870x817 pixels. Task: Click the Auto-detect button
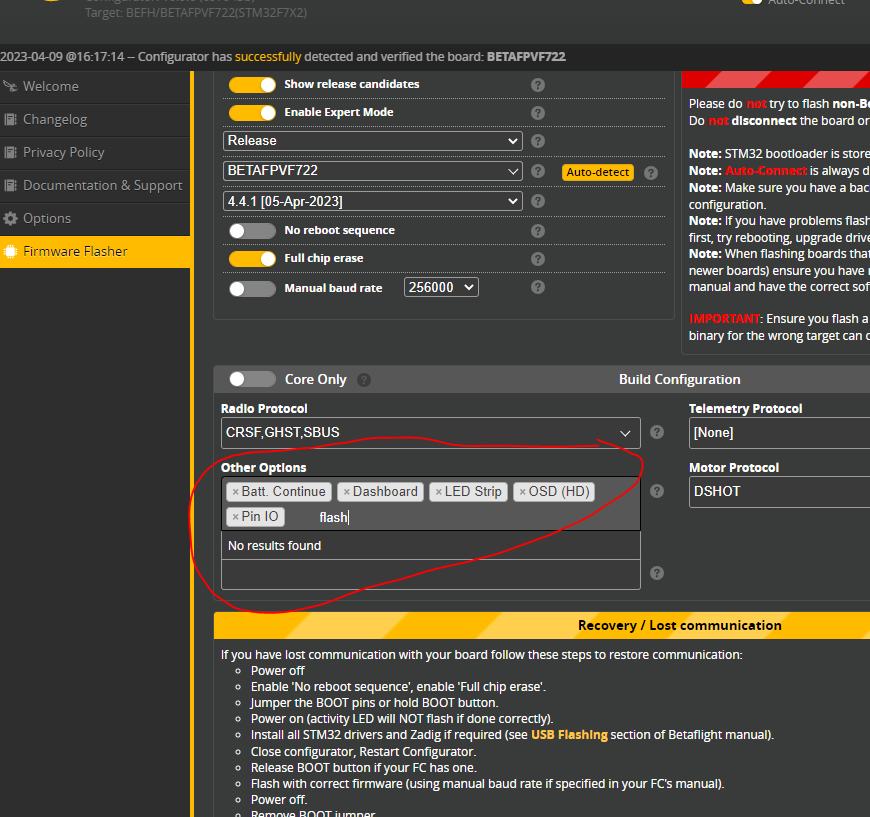597,172
